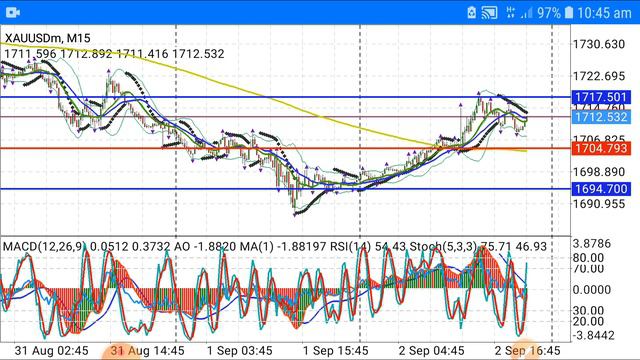Tap the Stoch(5,3,3) indicator label
Viewport: 640px width, 360px height.
click(443, 247)
